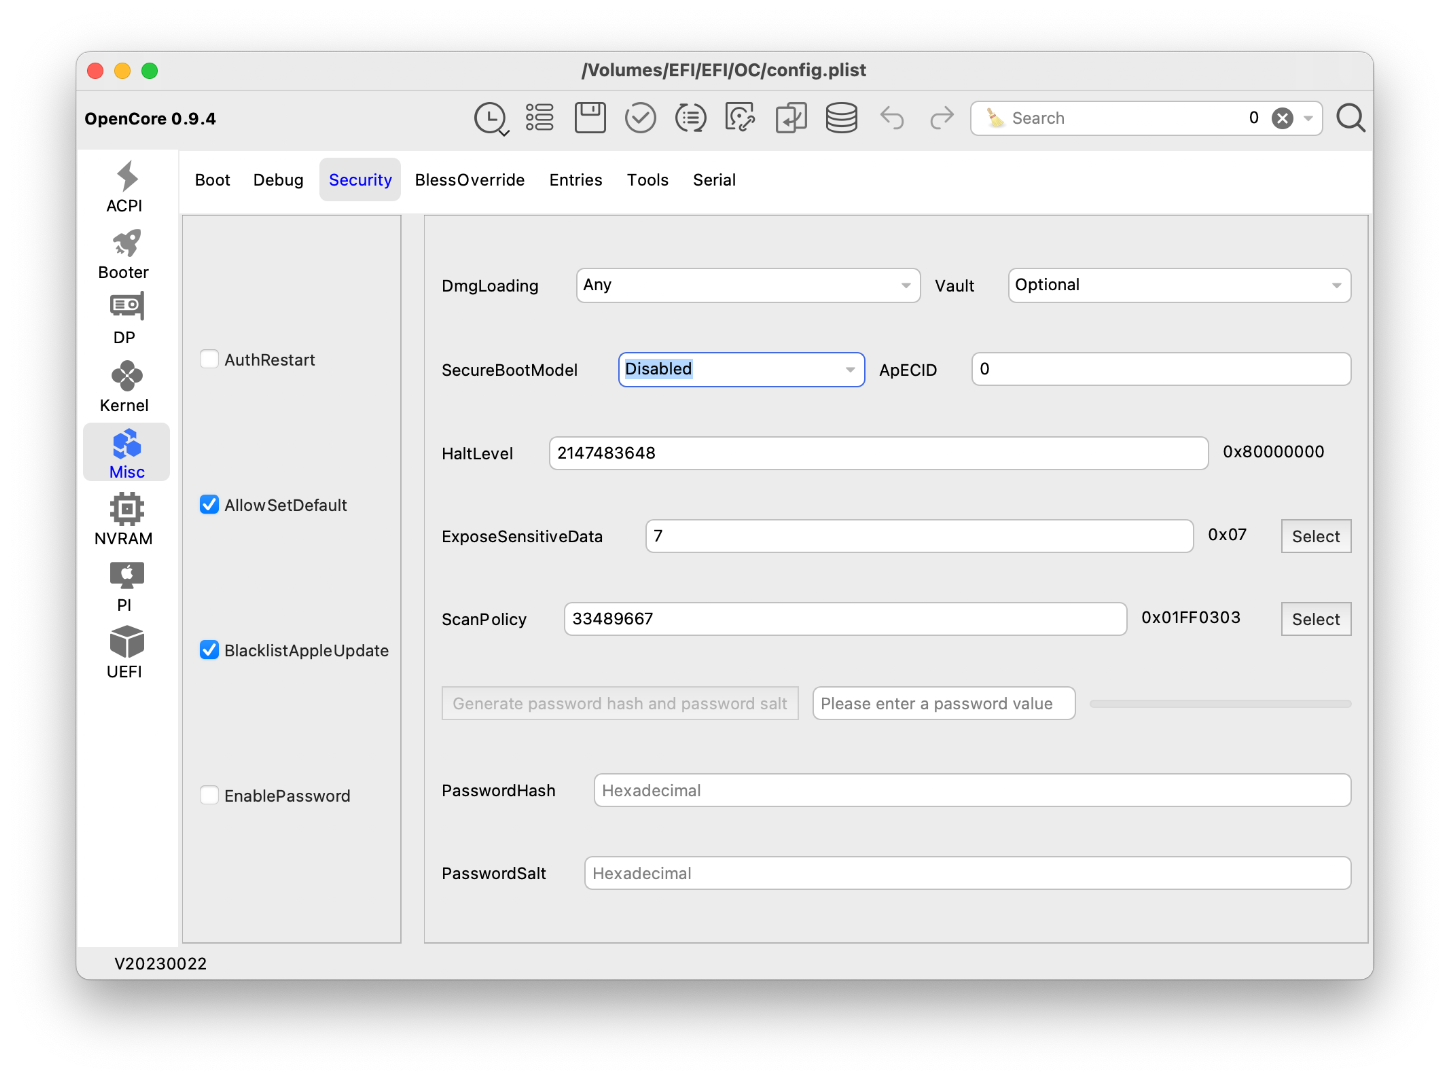Click the broom icon in search field
The width and height of the screenshot is (1449, 1080).
pos(996,118)
